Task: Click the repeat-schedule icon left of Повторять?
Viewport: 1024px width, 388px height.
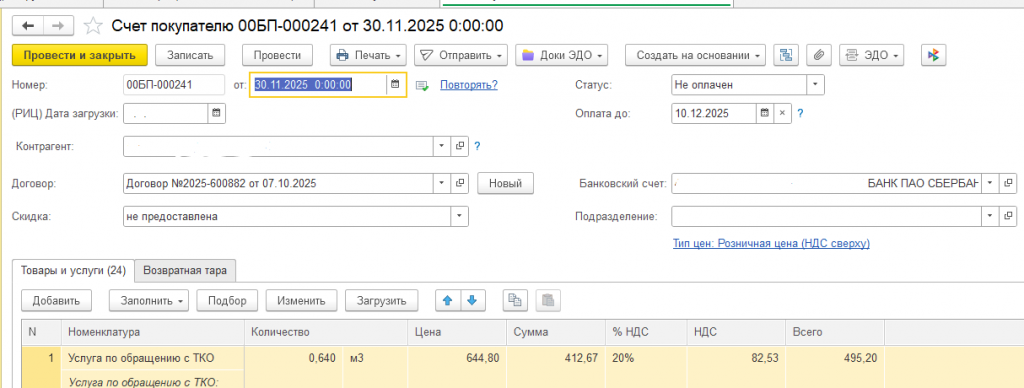Action: pyautogui.click(x=423, y=86)
